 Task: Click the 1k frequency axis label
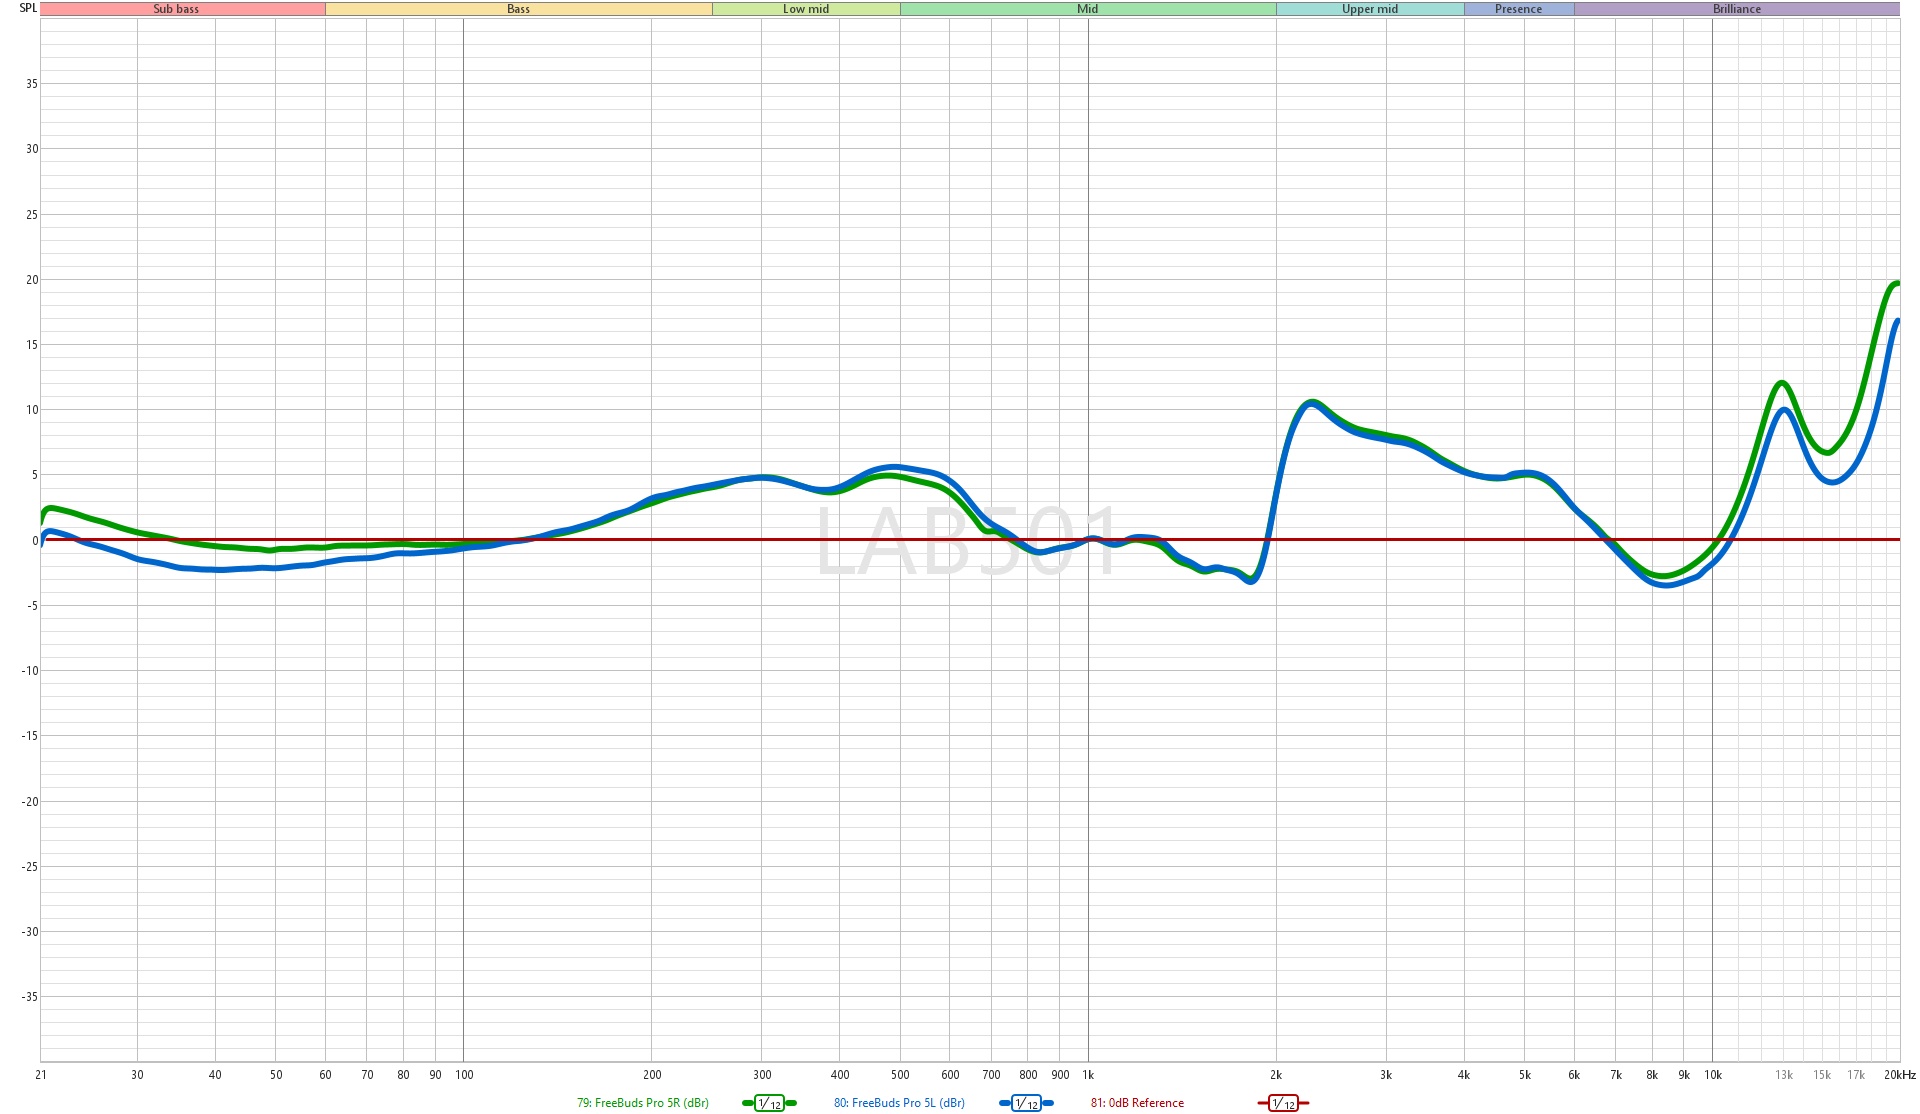(1088, 1075)
